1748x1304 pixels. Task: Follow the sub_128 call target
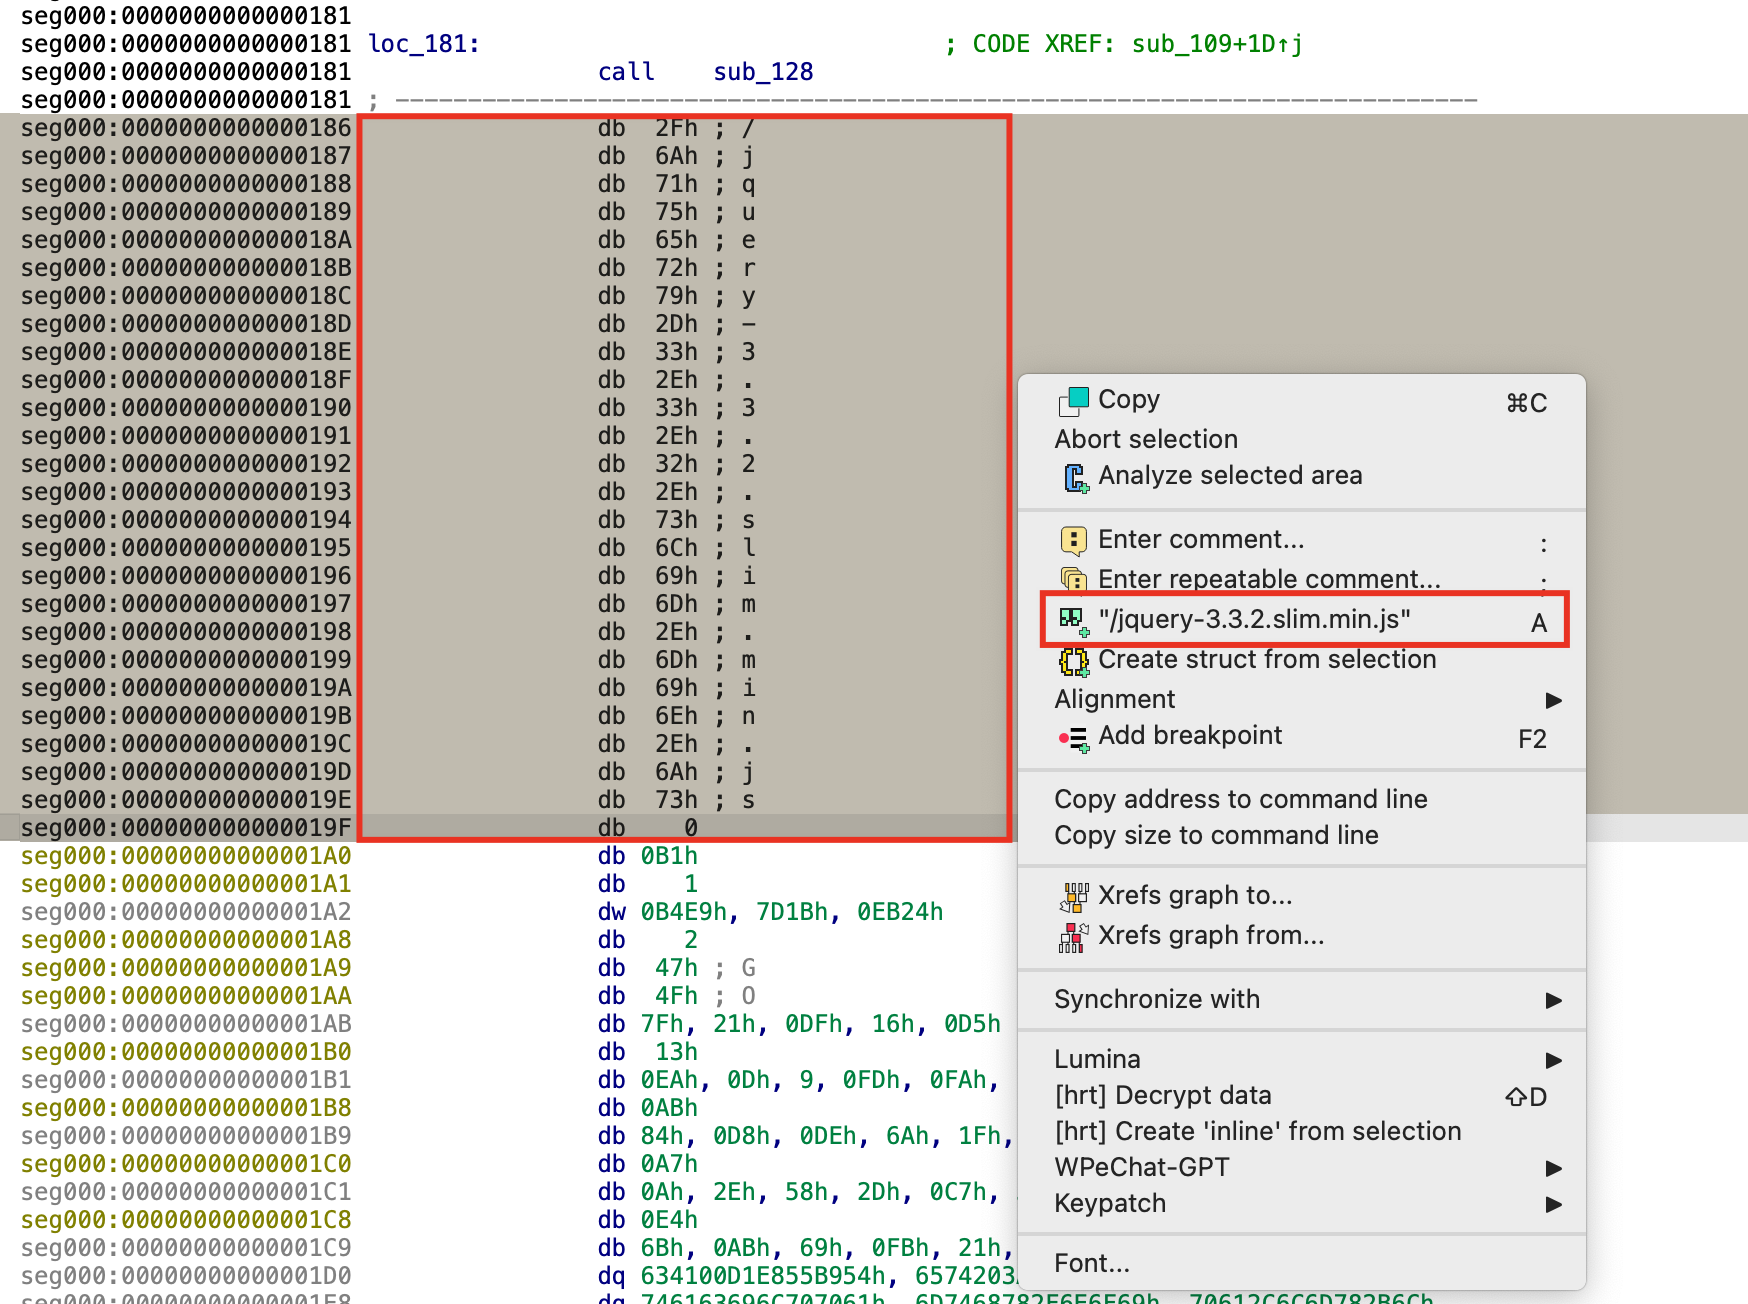(x=763, y=72)
